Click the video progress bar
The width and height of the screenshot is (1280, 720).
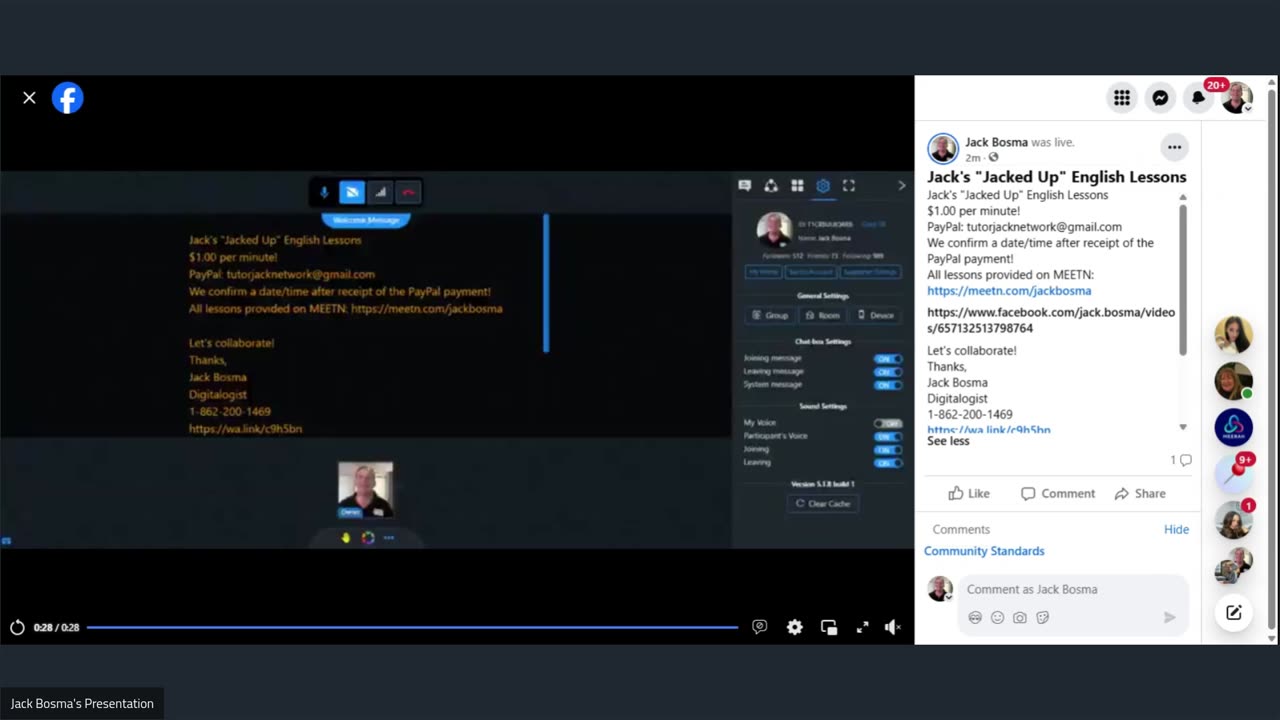412,627
